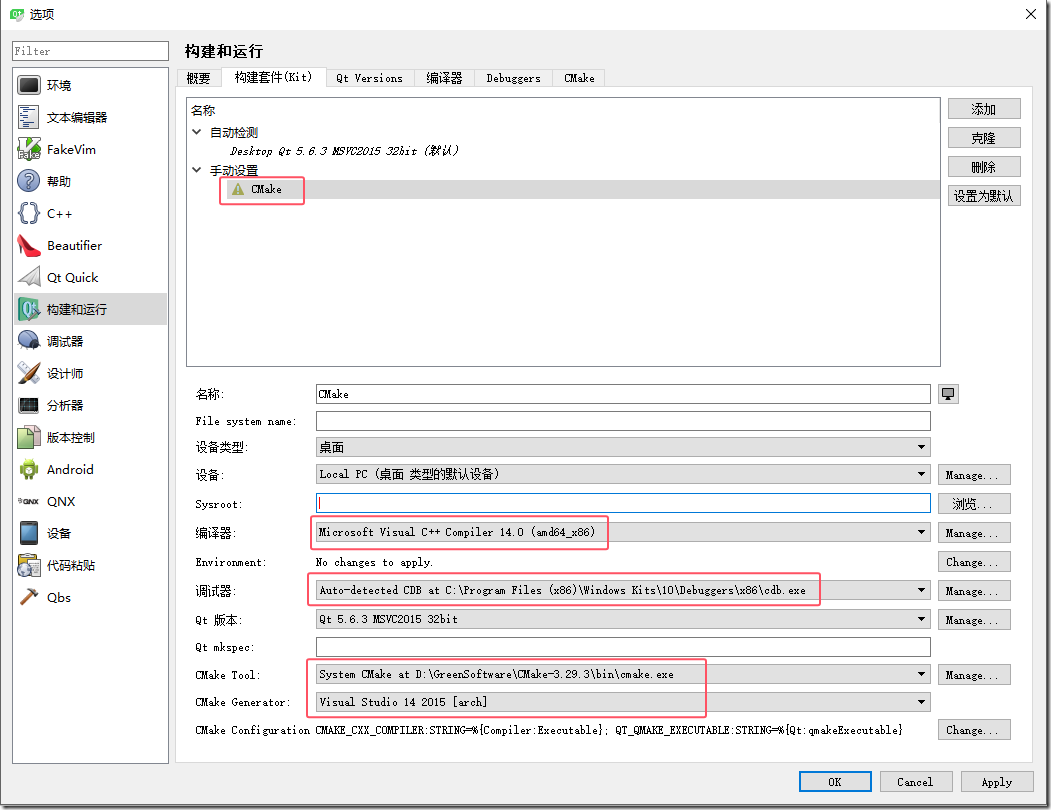Open the FakeVim settings icon
The height and width of the screenshot is (810, 1051).
pos(28,149)
